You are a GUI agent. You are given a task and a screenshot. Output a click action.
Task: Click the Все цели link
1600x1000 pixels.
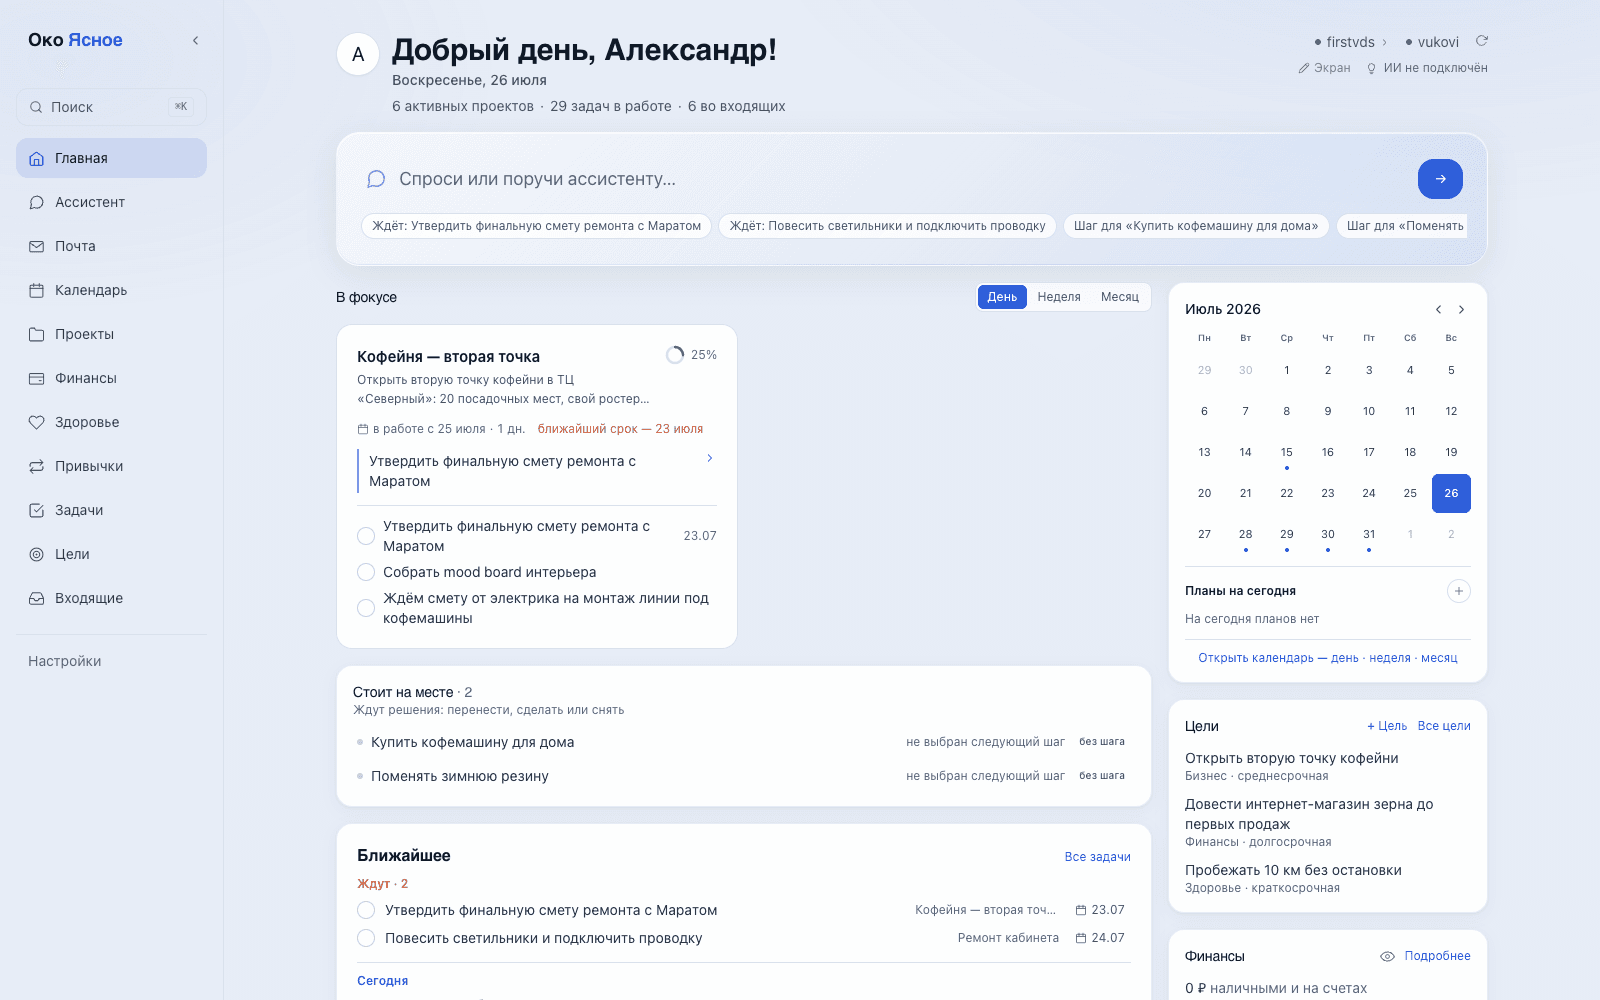1444,726
